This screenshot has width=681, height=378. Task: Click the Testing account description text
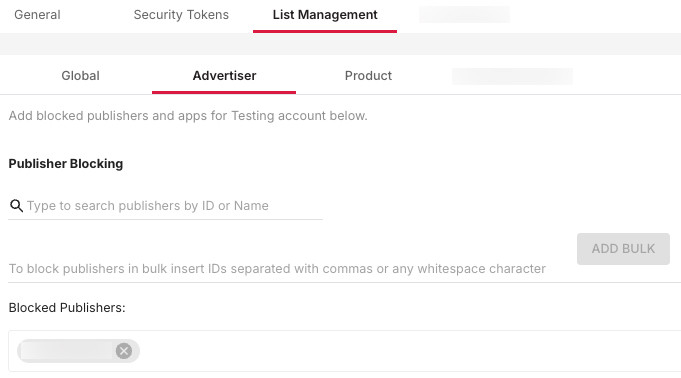tap(188, 116)
